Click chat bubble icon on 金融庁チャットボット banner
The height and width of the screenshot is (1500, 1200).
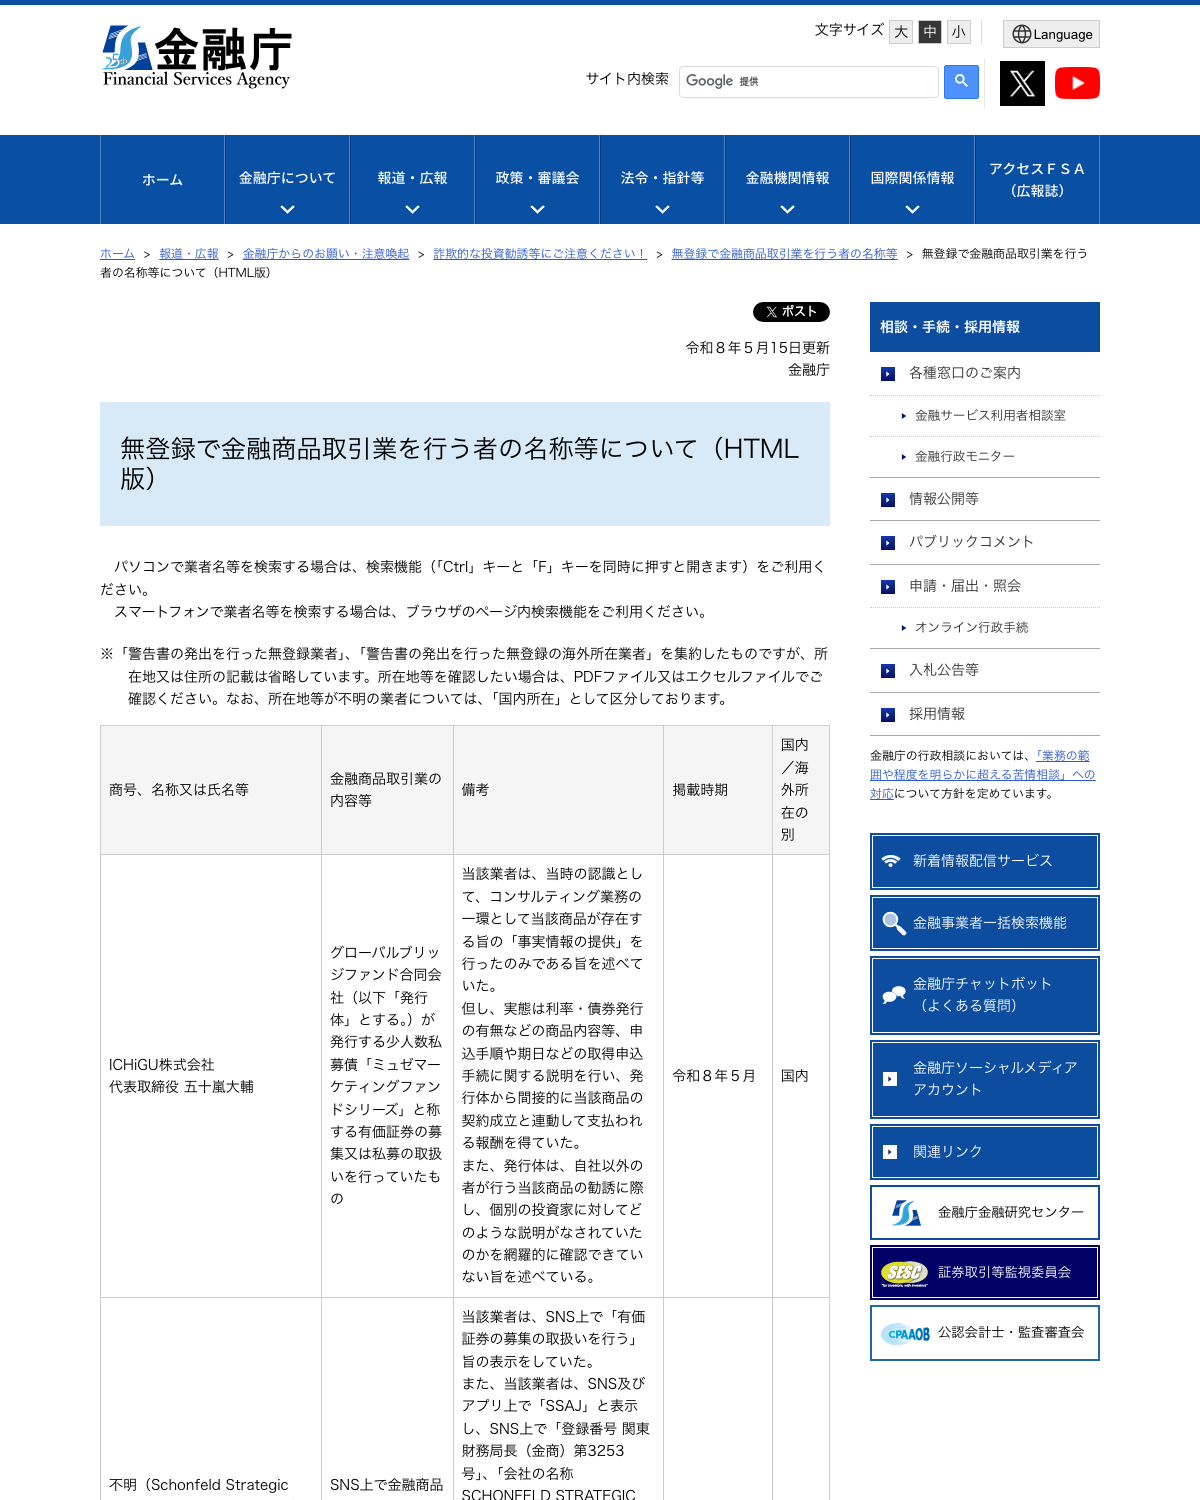pos(893,995)
